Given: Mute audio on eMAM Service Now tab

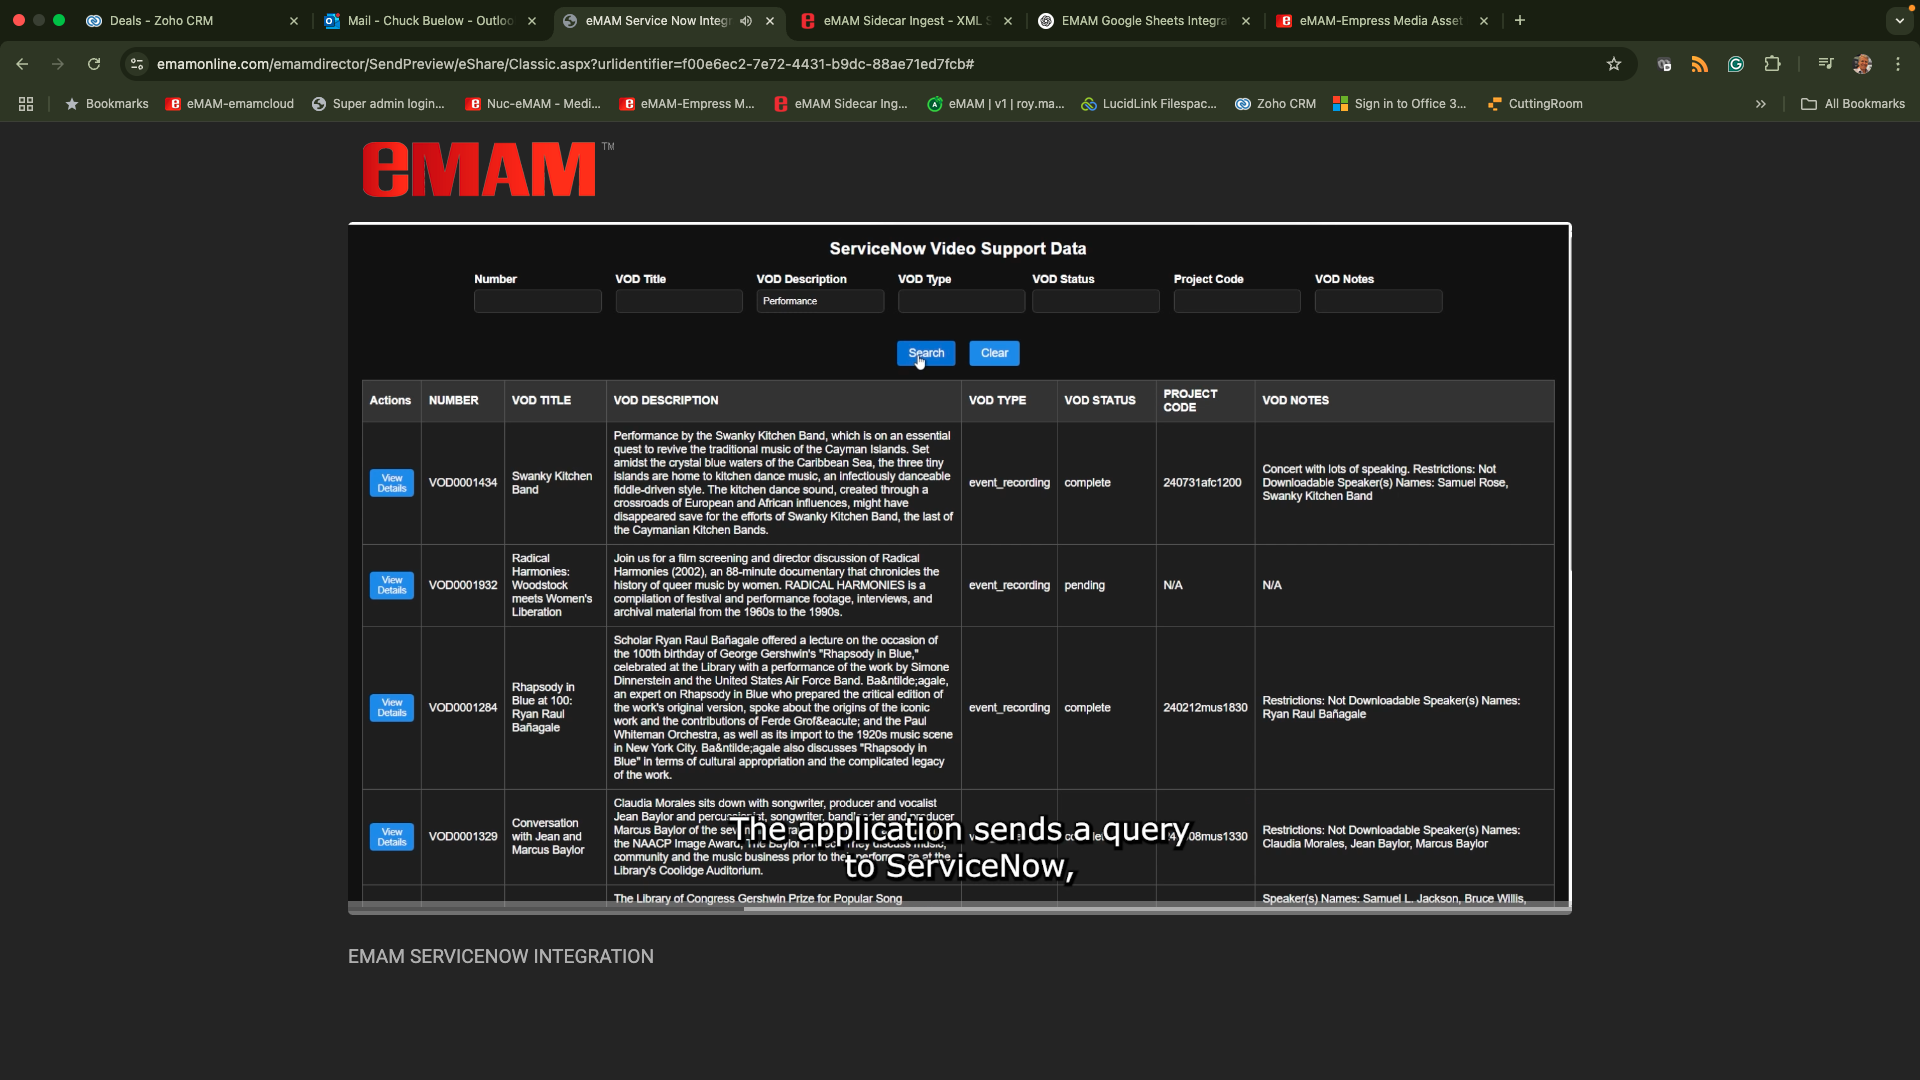Looking at the screenshot, I should point(746,21).
